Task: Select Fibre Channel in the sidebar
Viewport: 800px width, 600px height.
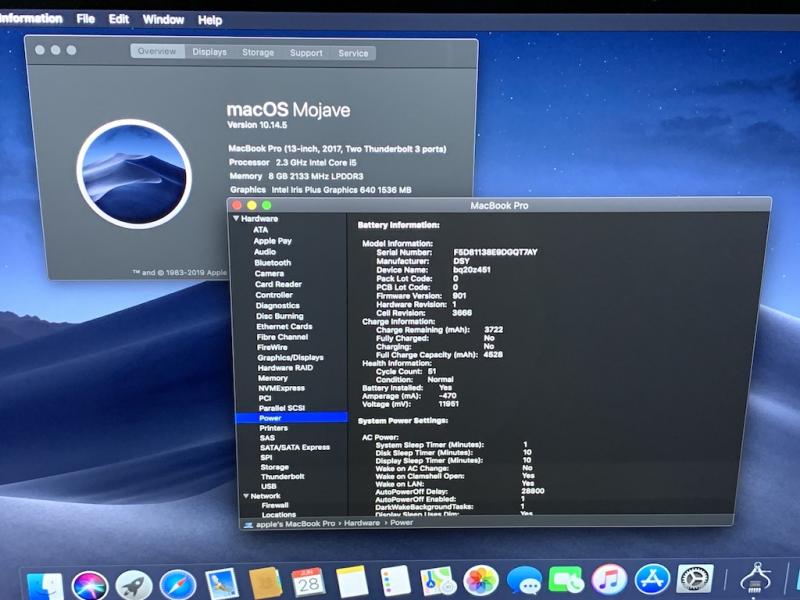Action: [x=282, y=337]
